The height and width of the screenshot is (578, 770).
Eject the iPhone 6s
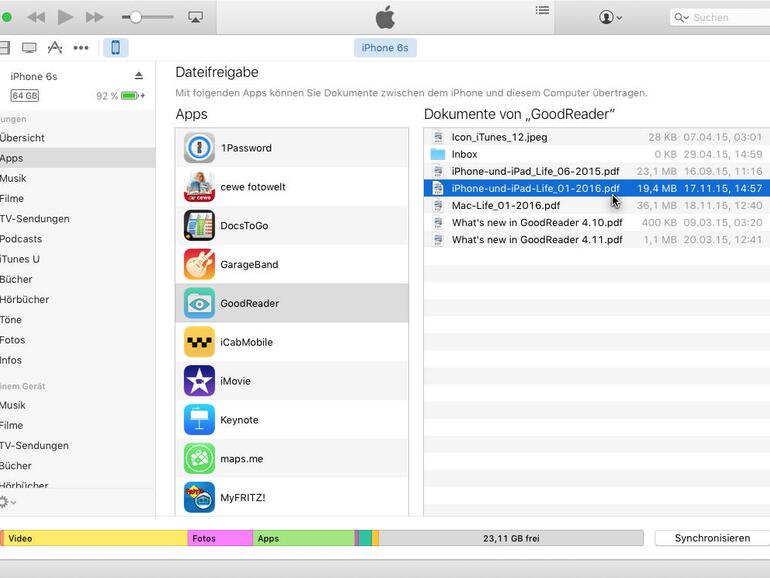coord(139,76)
